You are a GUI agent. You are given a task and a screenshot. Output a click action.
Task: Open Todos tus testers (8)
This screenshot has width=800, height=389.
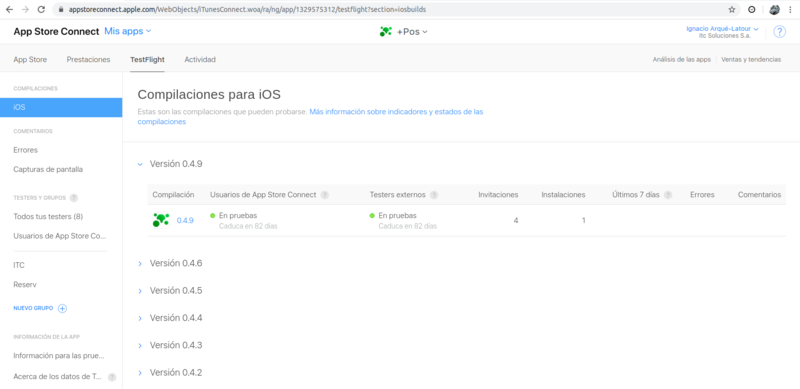[48, 216]
